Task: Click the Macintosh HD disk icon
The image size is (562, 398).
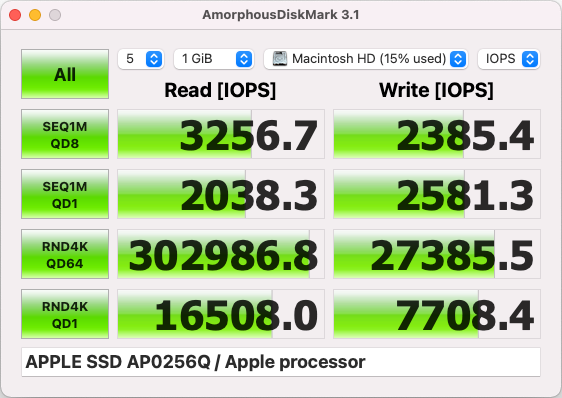Action: 280,58
